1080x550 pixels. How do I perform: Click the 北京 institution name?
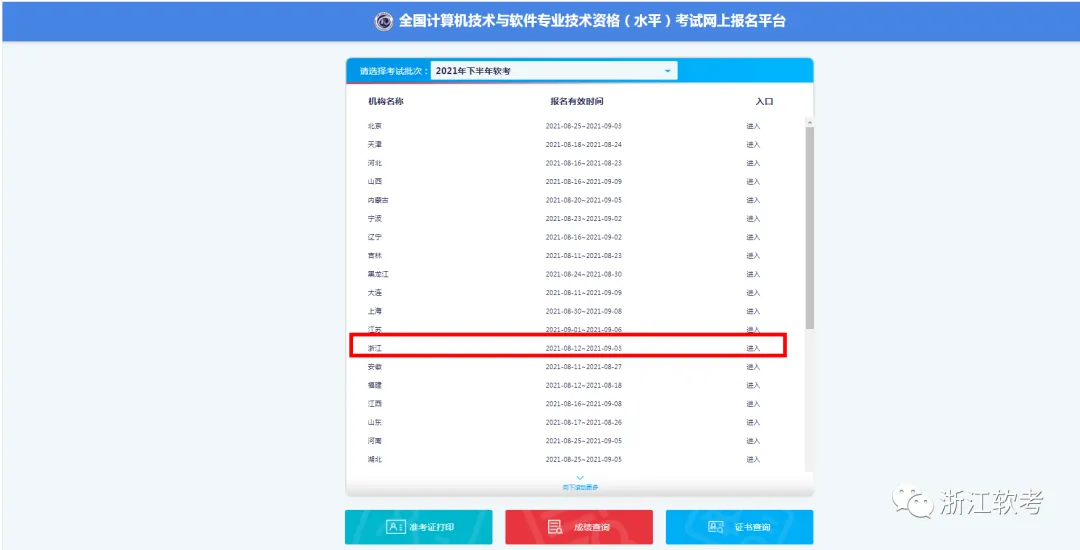(x=375, y=126)
